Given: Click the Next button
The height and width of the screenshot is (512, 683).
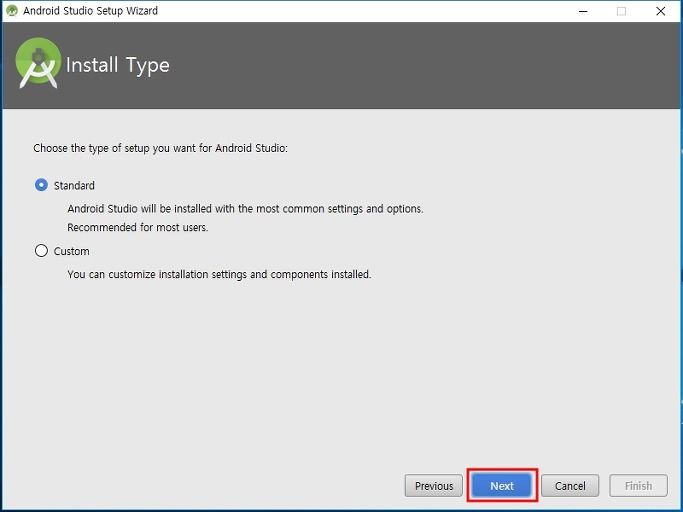Looking at the screenshot, I should coord(502,485).
